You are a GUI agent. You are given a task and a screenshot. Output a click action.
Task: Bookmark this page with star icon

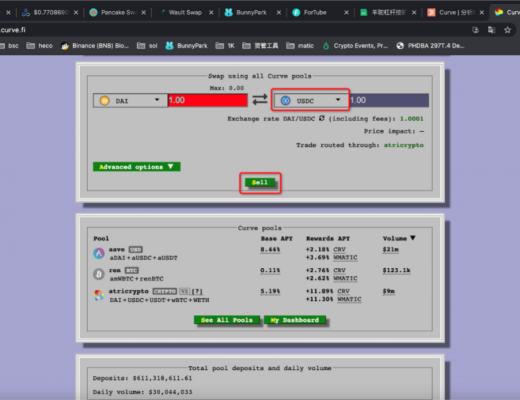tap(507, 30)
